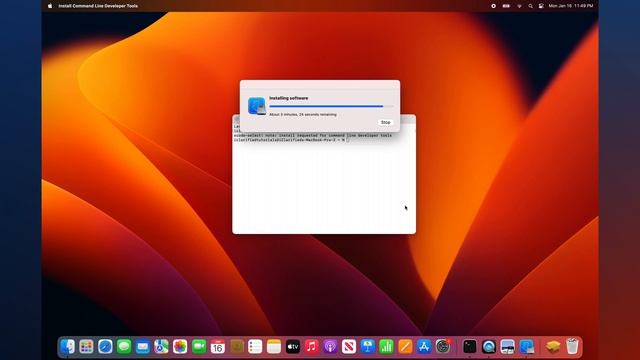This screenshot has height=360, width=640.
Task: Click the Terminal prompt line with cursor
Action: 291,140
